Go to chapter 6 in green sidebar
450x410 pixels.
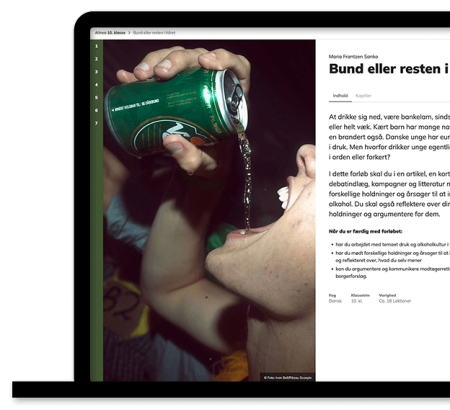(x=96, y=110)
